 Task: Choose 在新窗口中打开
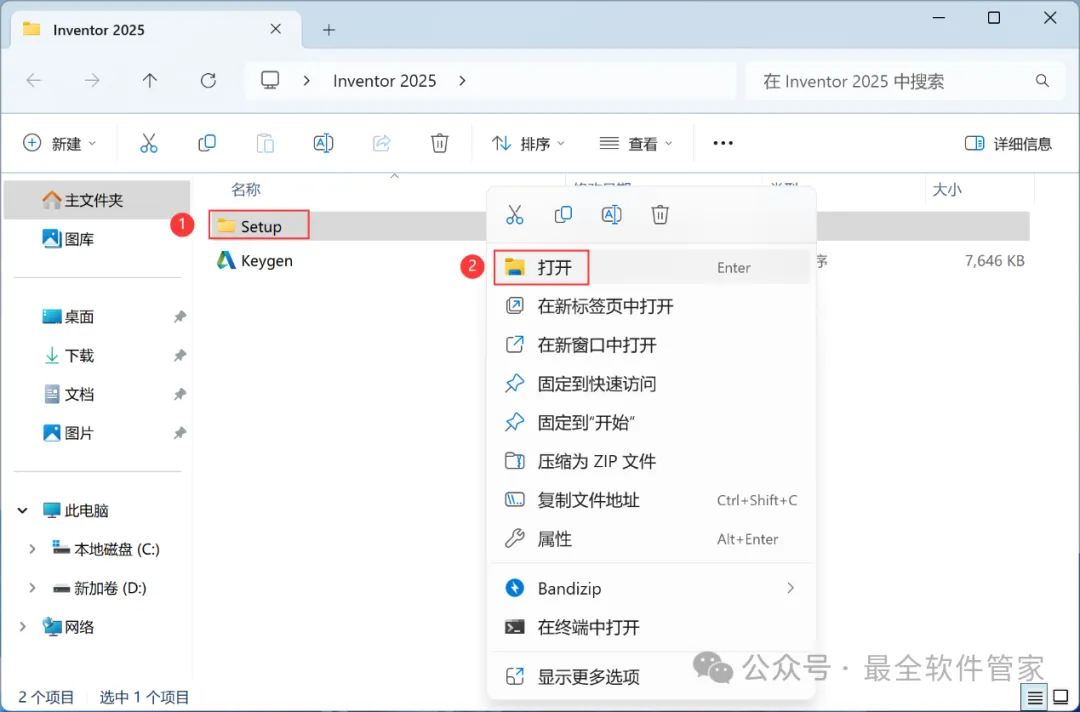tap(652, 344)
